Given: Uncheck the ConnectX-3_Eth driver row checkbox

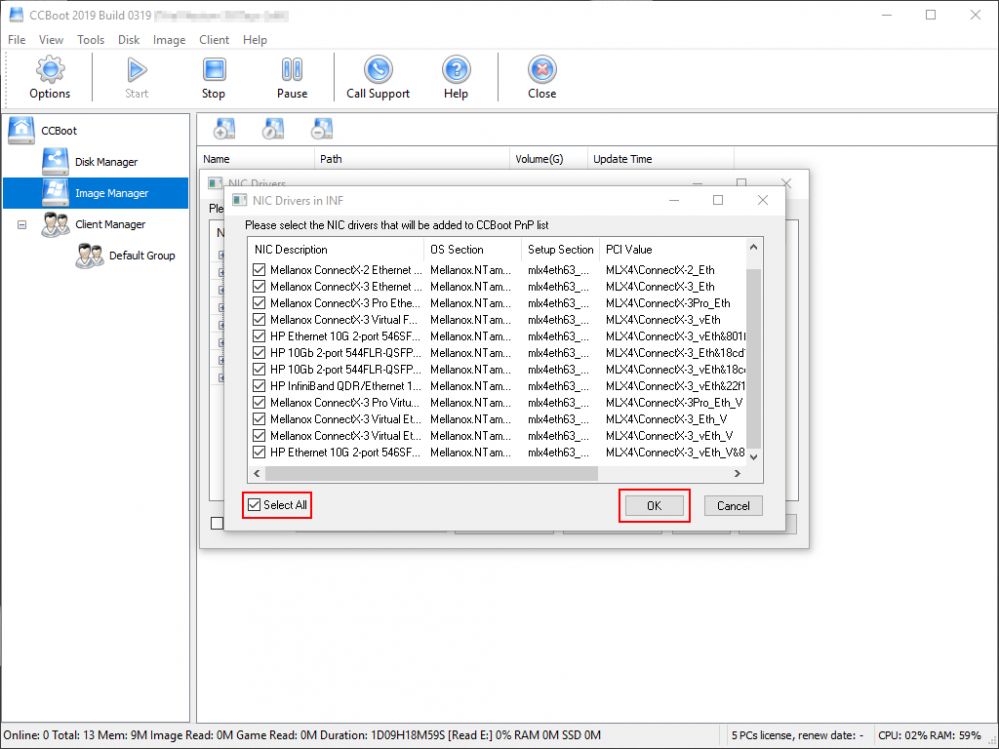Looking at the screenshot, I should pyautogui.click(x=259, y=287).
